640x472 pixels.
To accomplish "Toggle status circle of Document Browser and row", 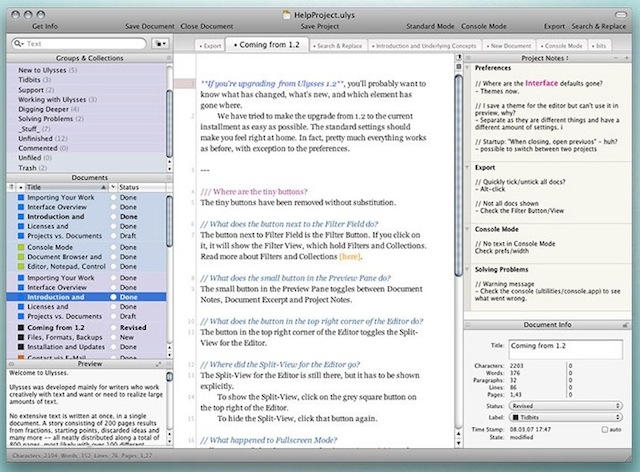I will (x=113, y=257).
